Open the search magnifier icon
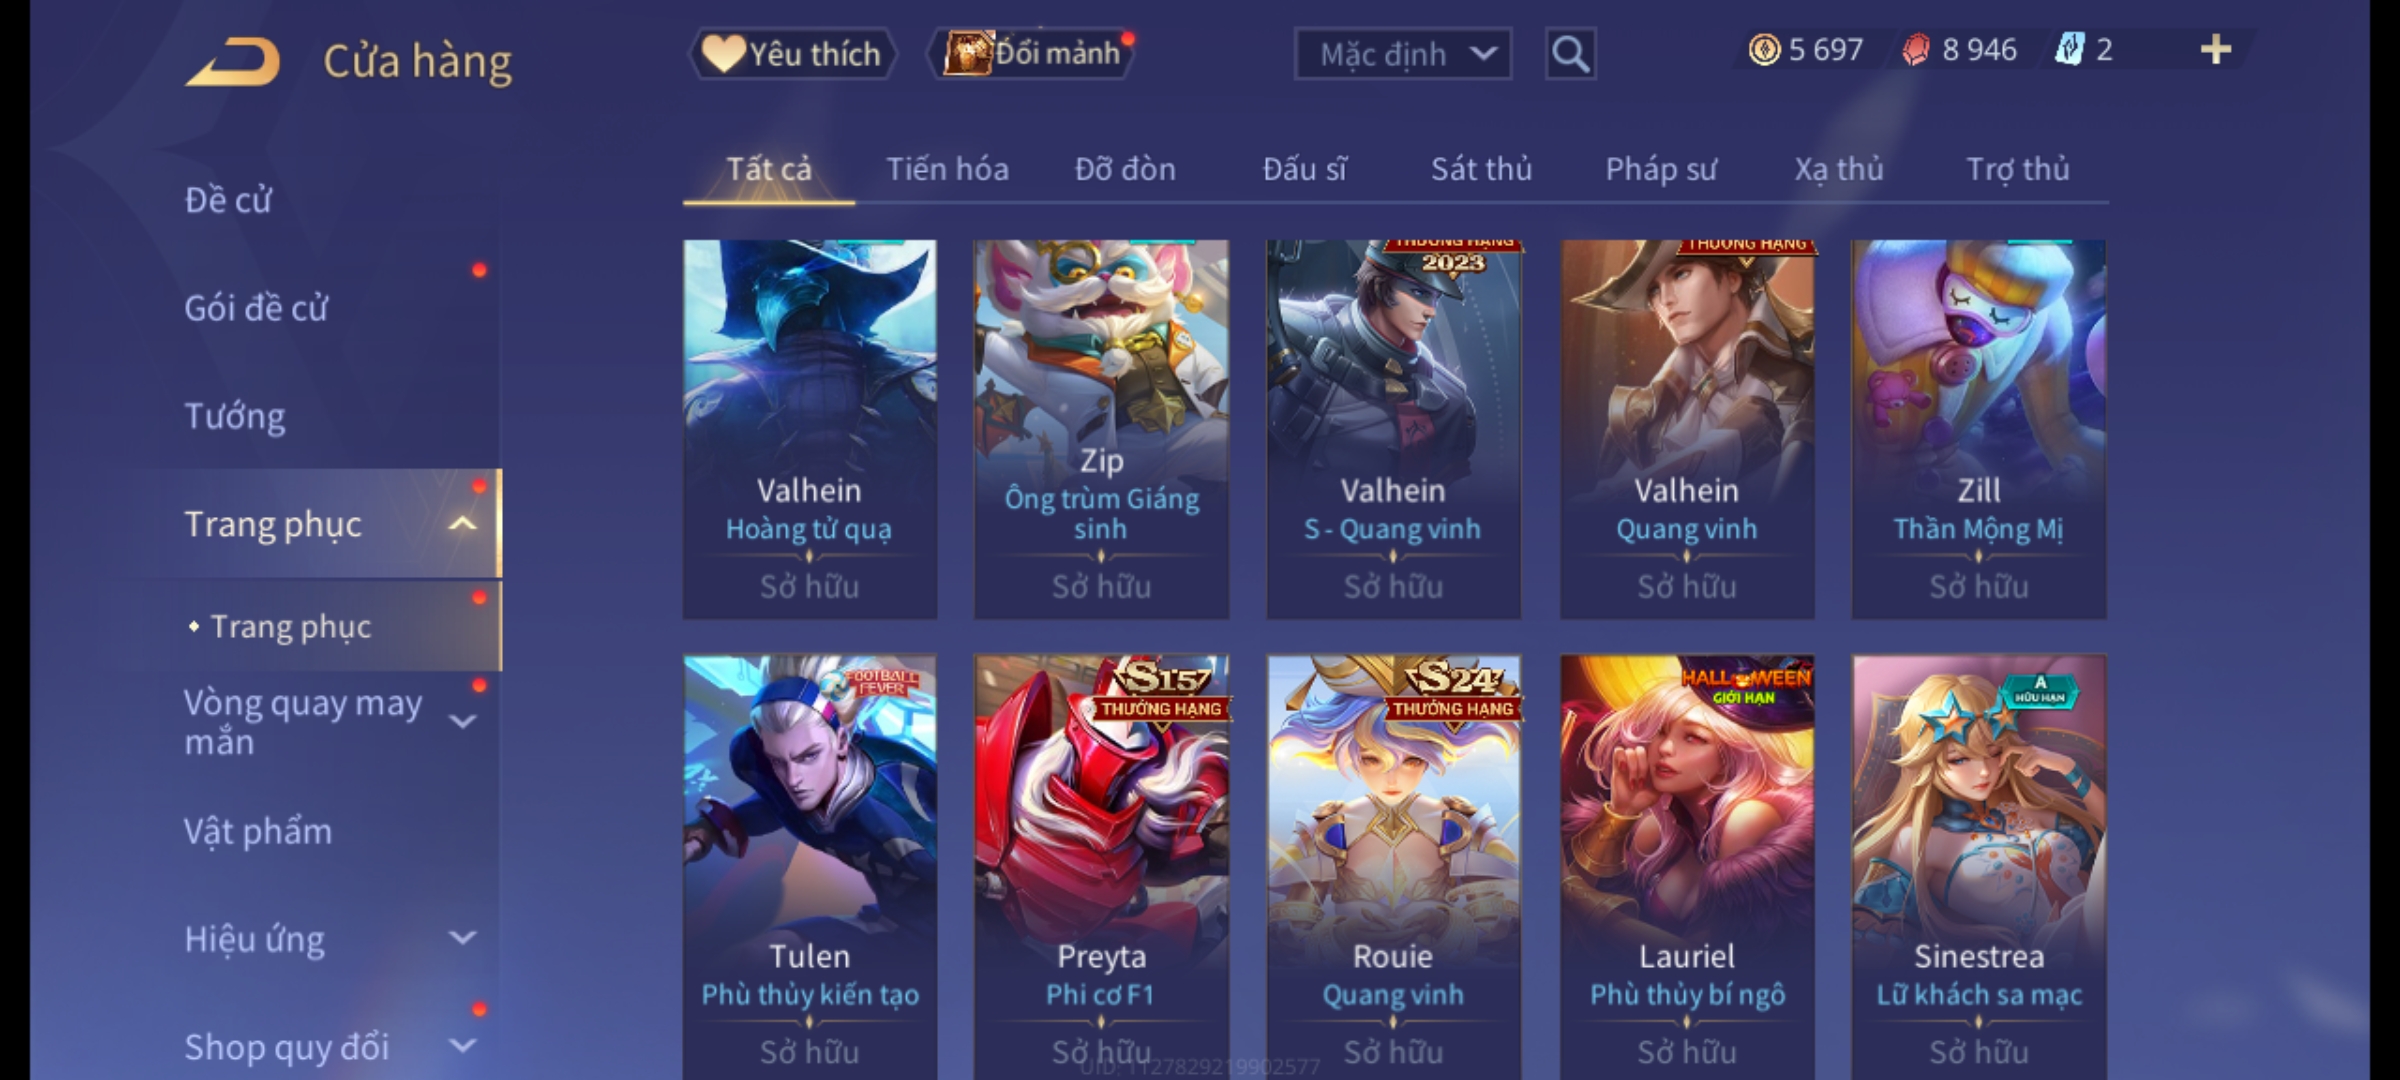 point(1570,54)
